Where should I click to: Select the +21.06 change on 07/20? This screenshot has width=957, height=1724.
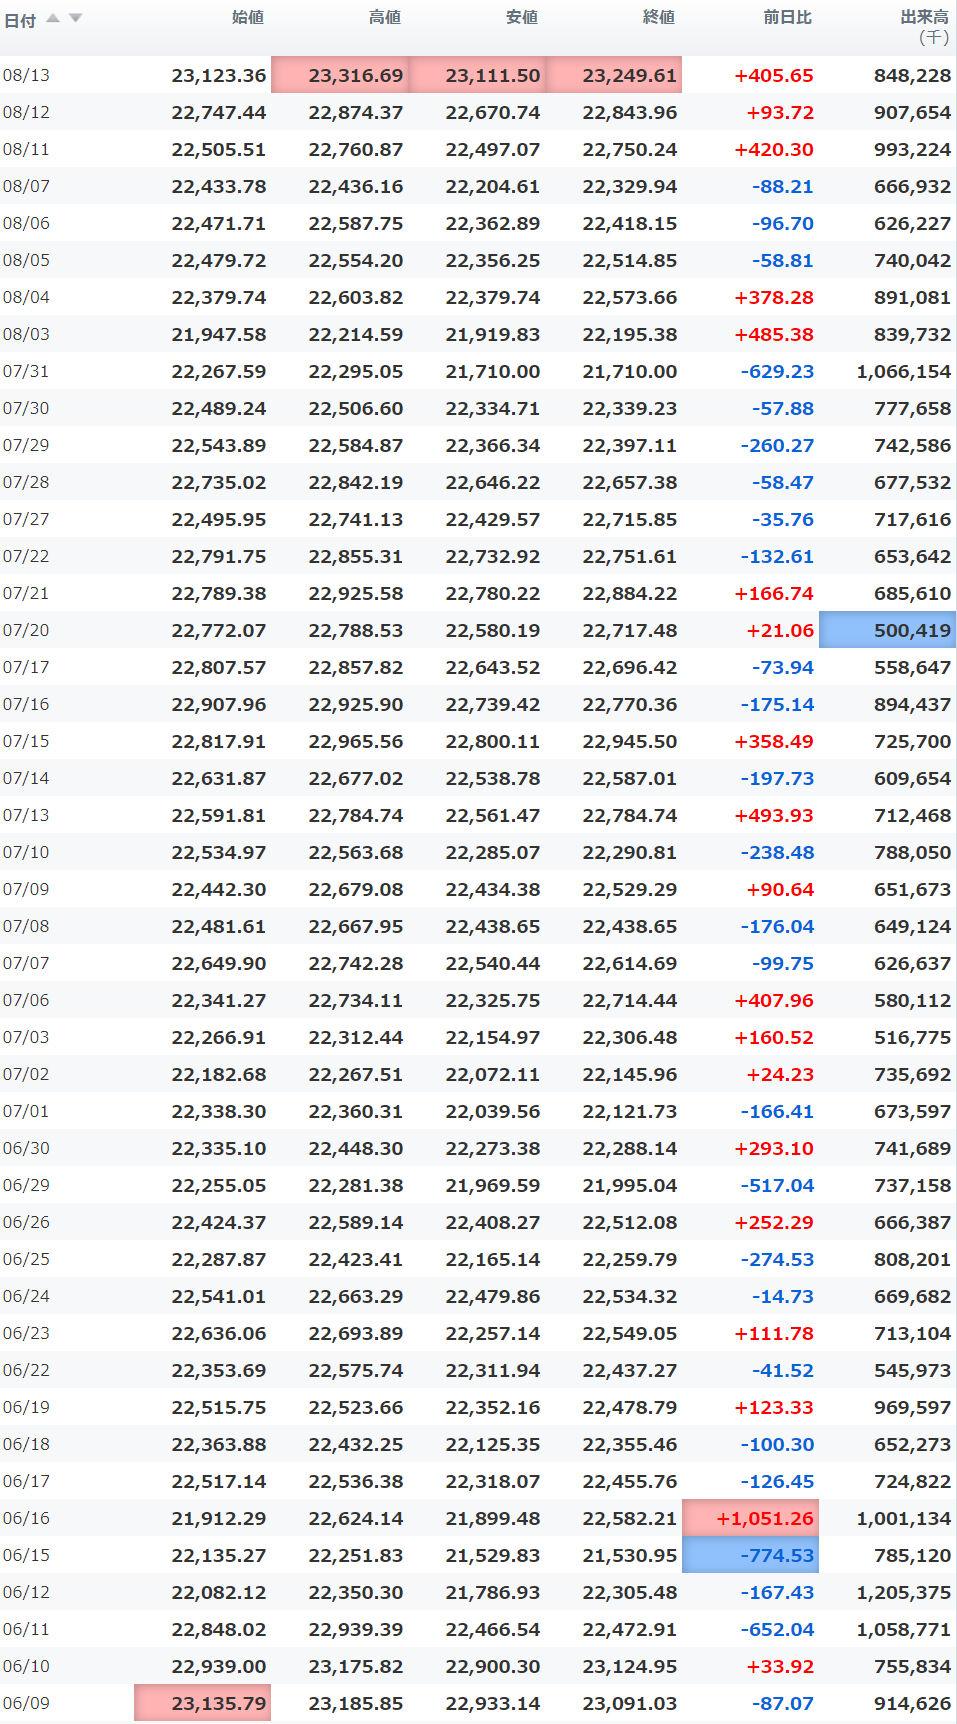tap(780, 630)
